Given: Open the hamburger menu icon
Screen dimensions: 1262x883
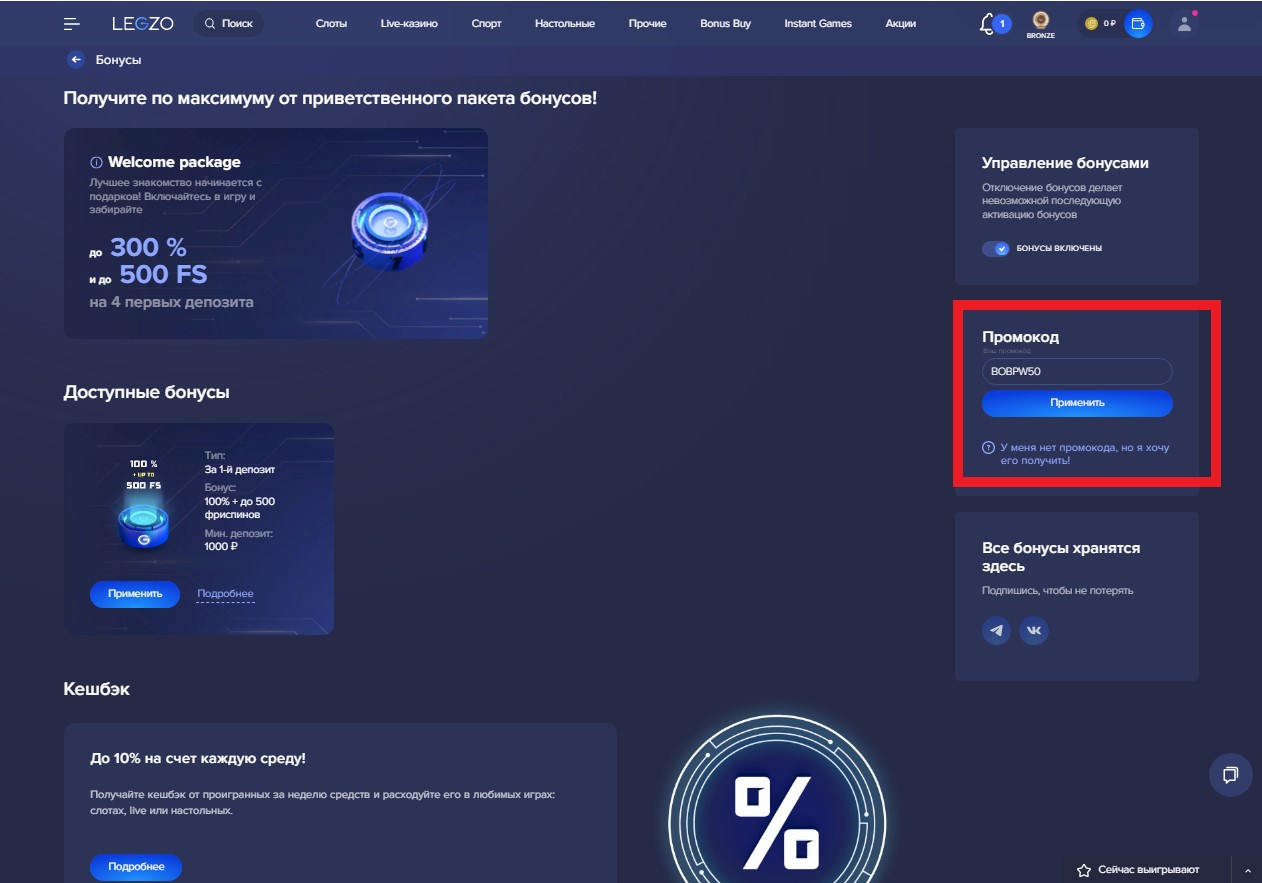Looking at the screenshot, I should (x=72, y=23).
